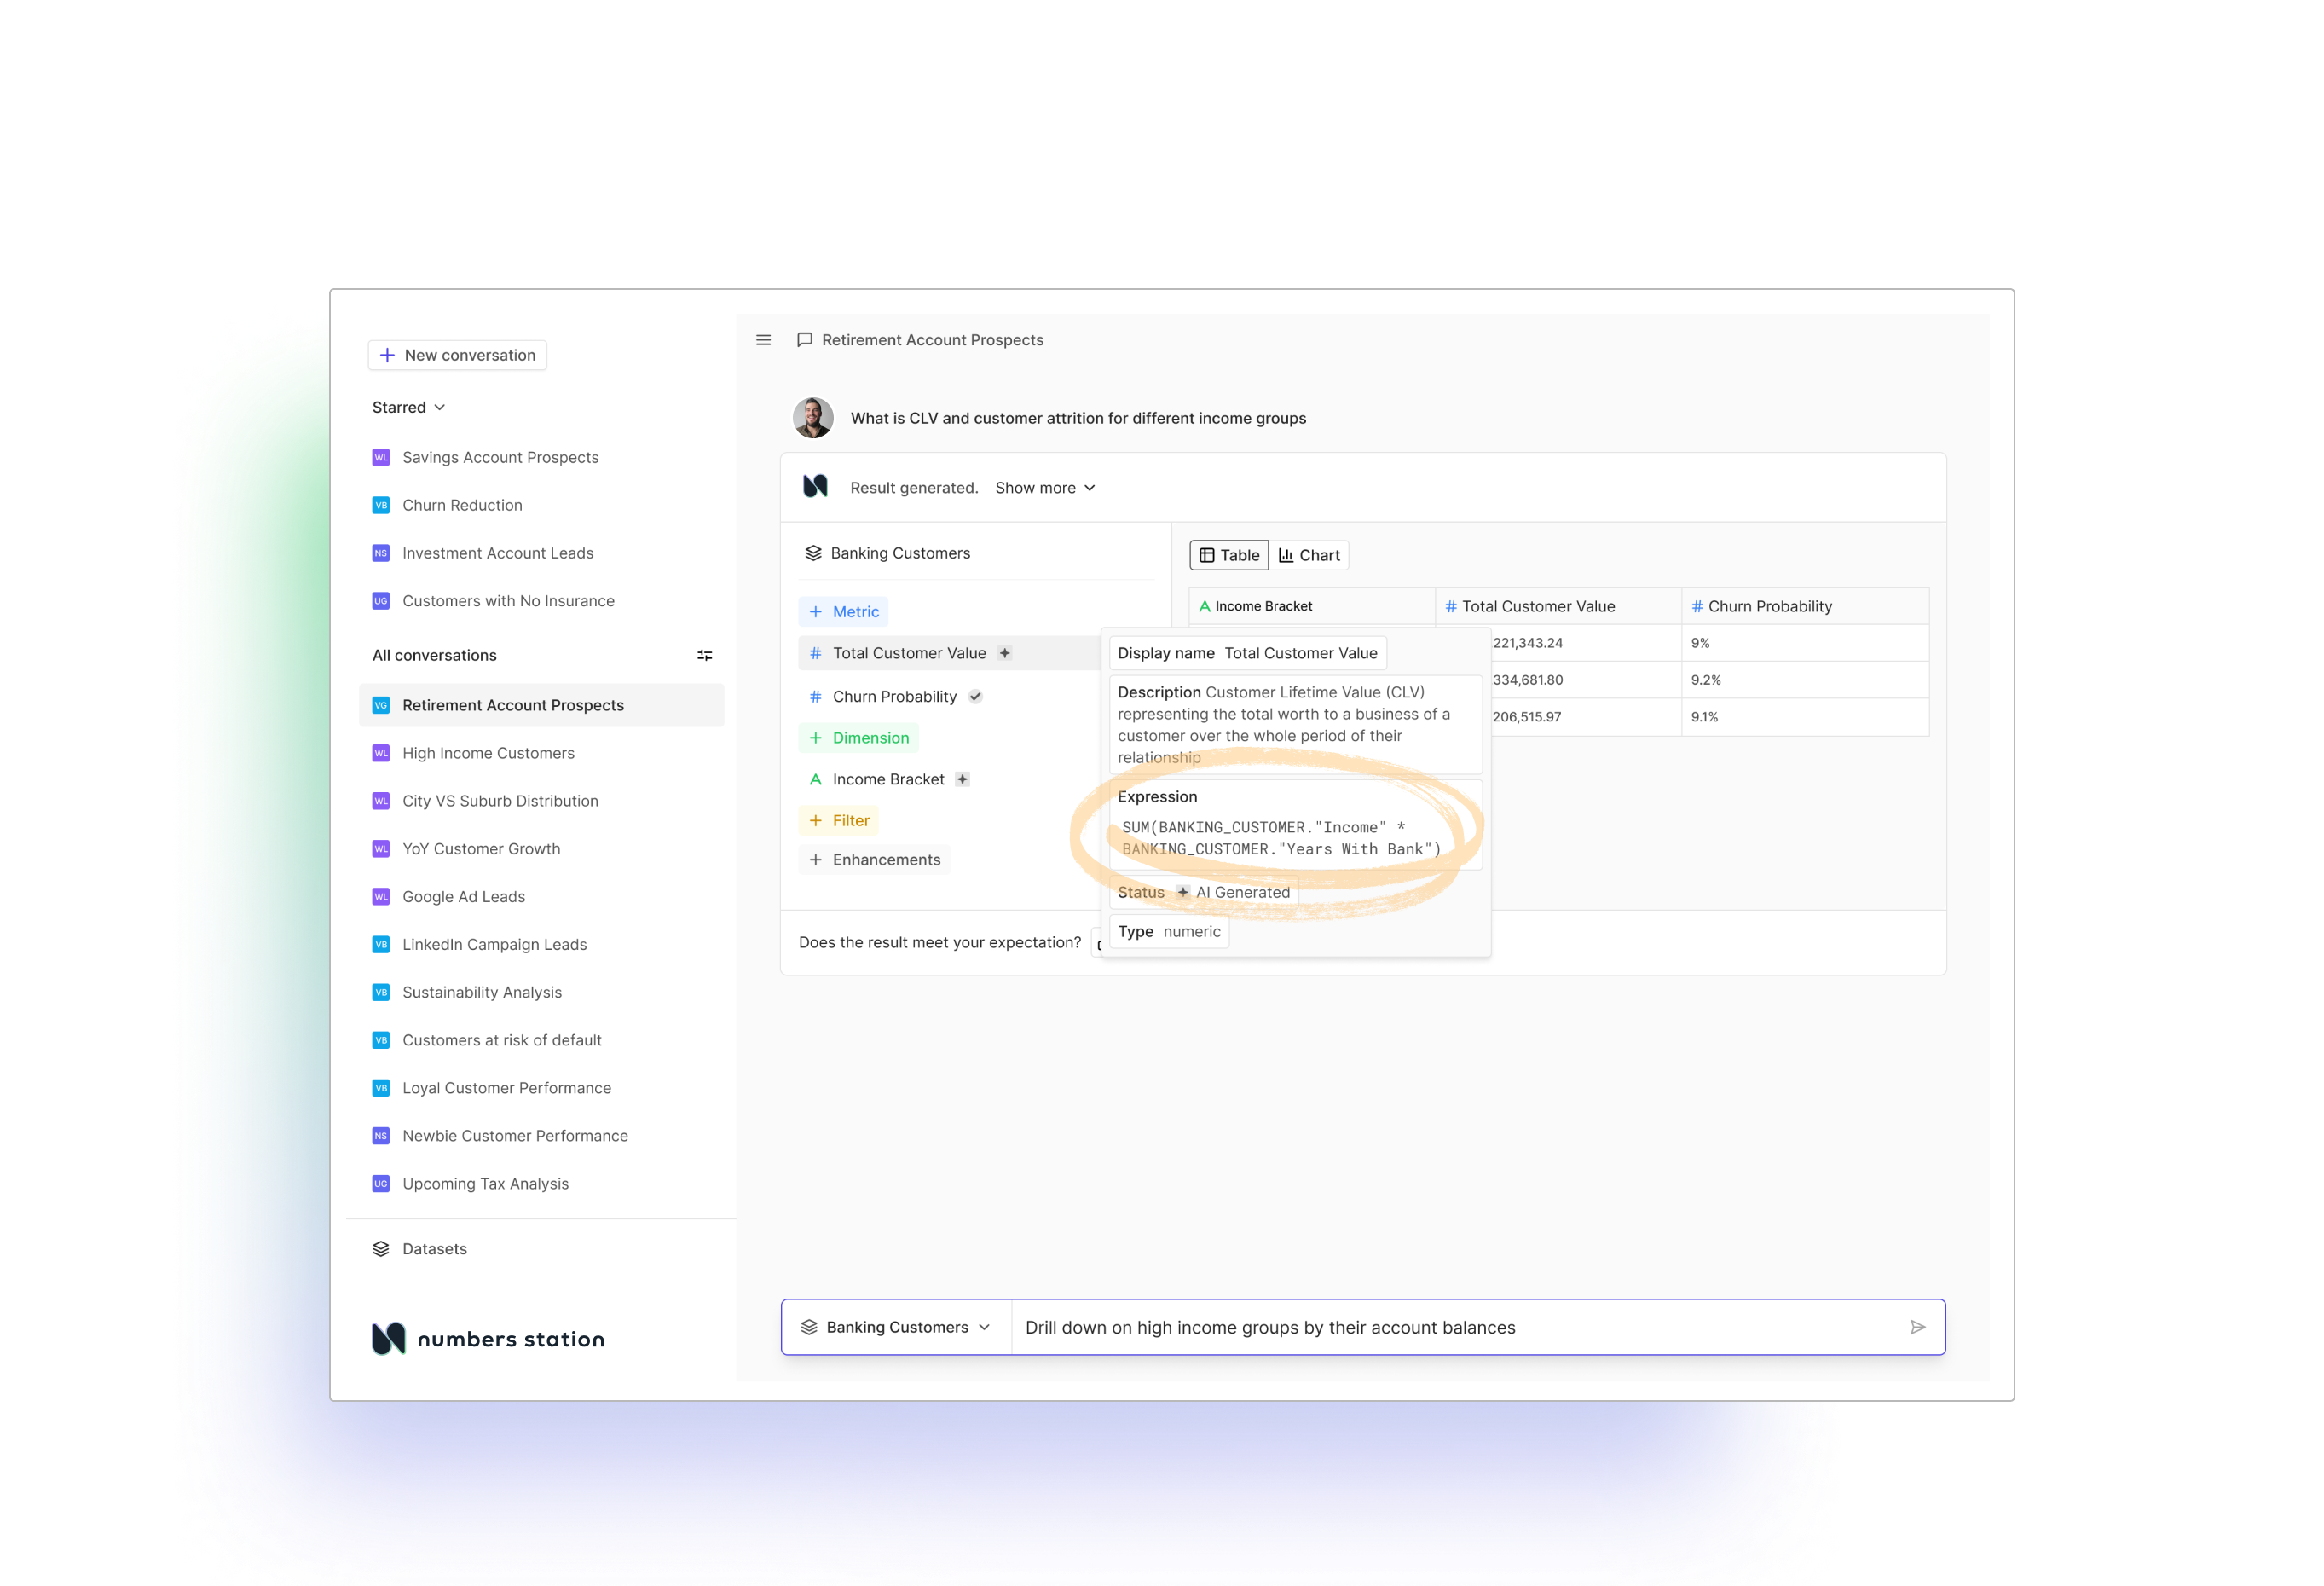The height and width of the screenshot is (1586, 2324).
Task: Open Datasets from the sidebar
Action: pos(433,1249)
